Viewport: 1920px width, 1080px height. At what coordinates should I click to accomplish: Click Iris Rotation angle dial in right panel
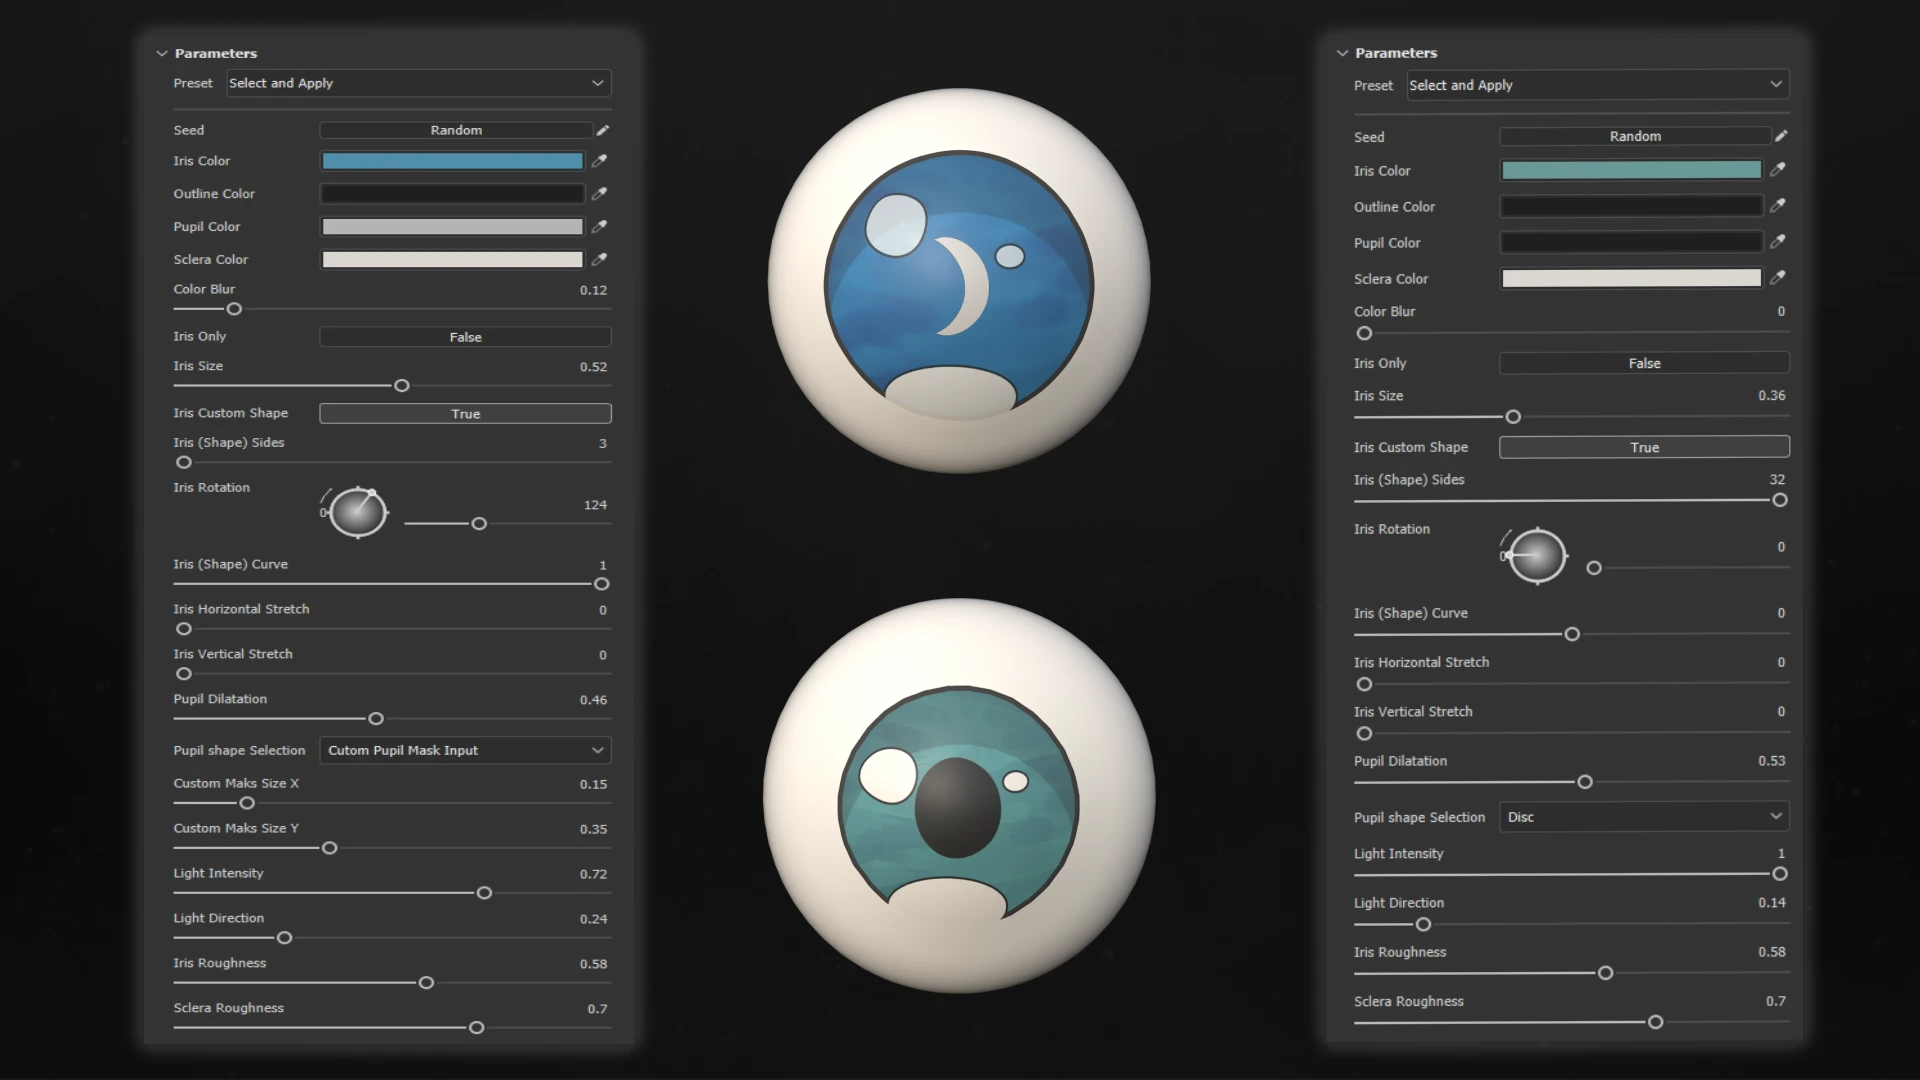1537,556
